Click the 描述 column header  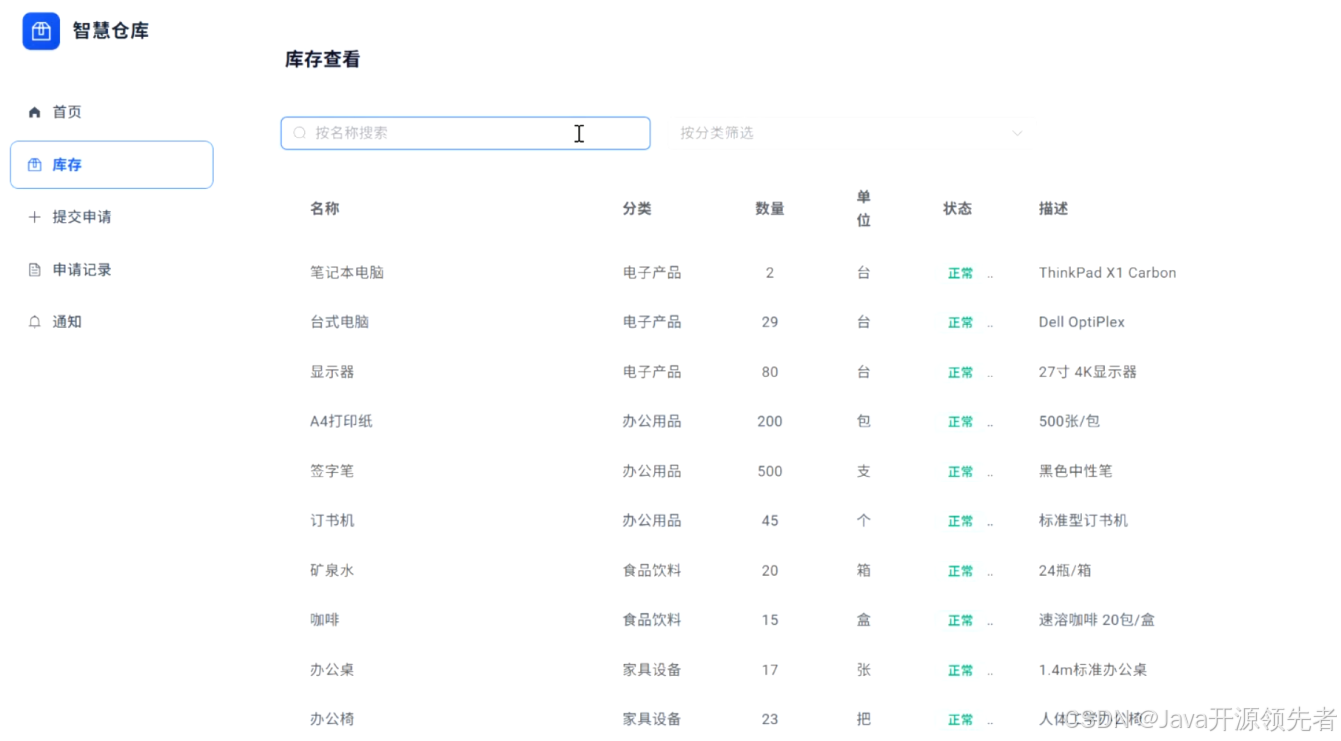(x=1054, y=209)
